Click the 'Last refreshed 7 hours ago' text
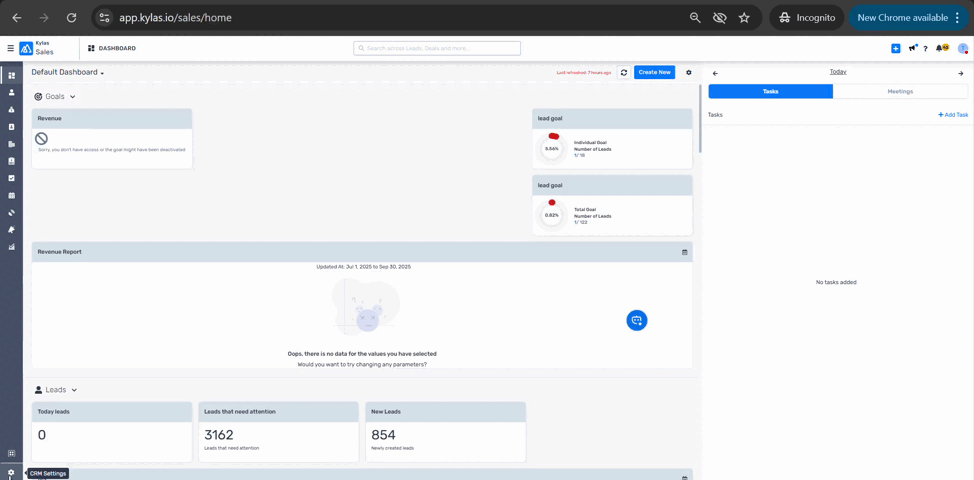Screen dimensions: 974x480 [583, 73]
